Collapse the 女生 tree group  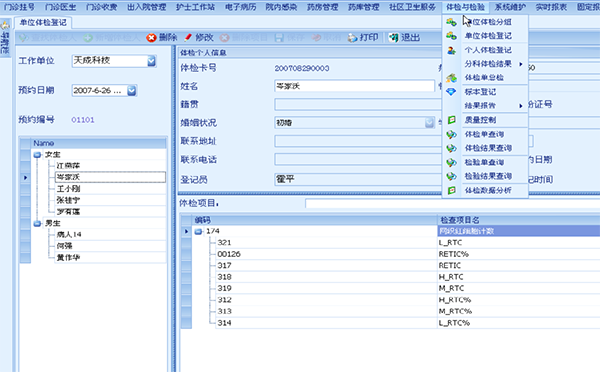pyautogui.click(x=37, y=155)
